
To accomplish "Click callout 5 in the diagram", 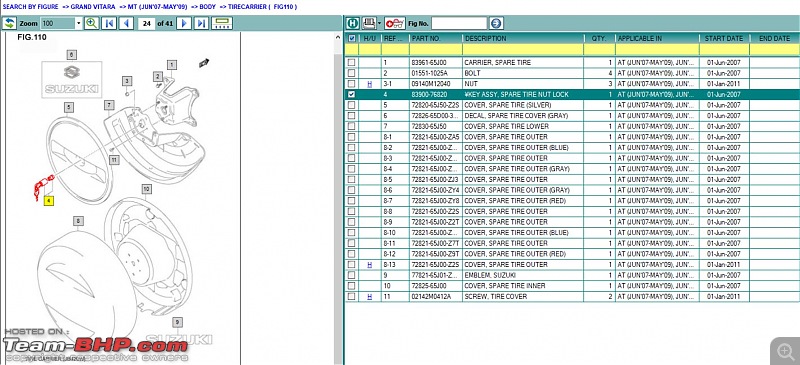I will click(68, 107).
